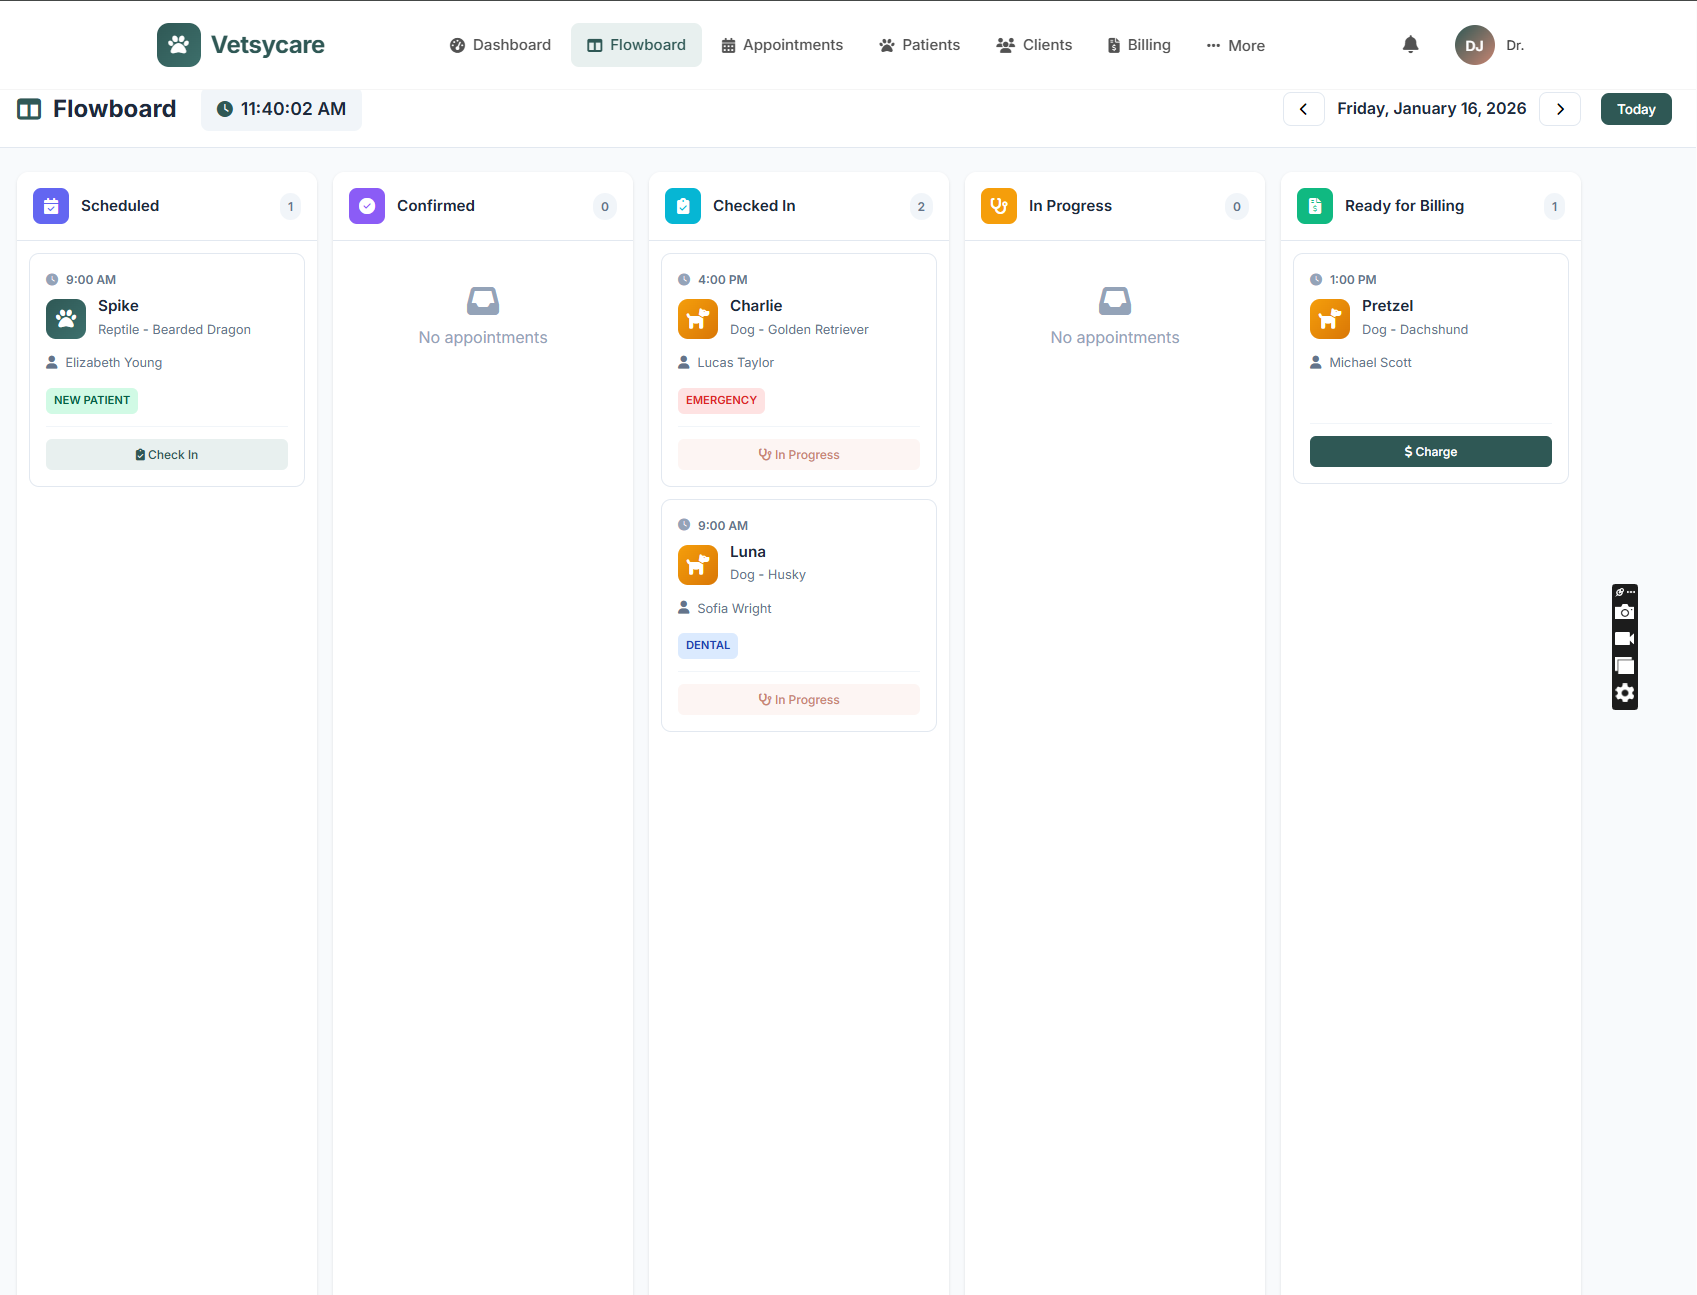Image resolution: width=1697 pixels, height=1295 pixels.
Task: Open the More navigation menu
Action: click(x=1235, y=45)
